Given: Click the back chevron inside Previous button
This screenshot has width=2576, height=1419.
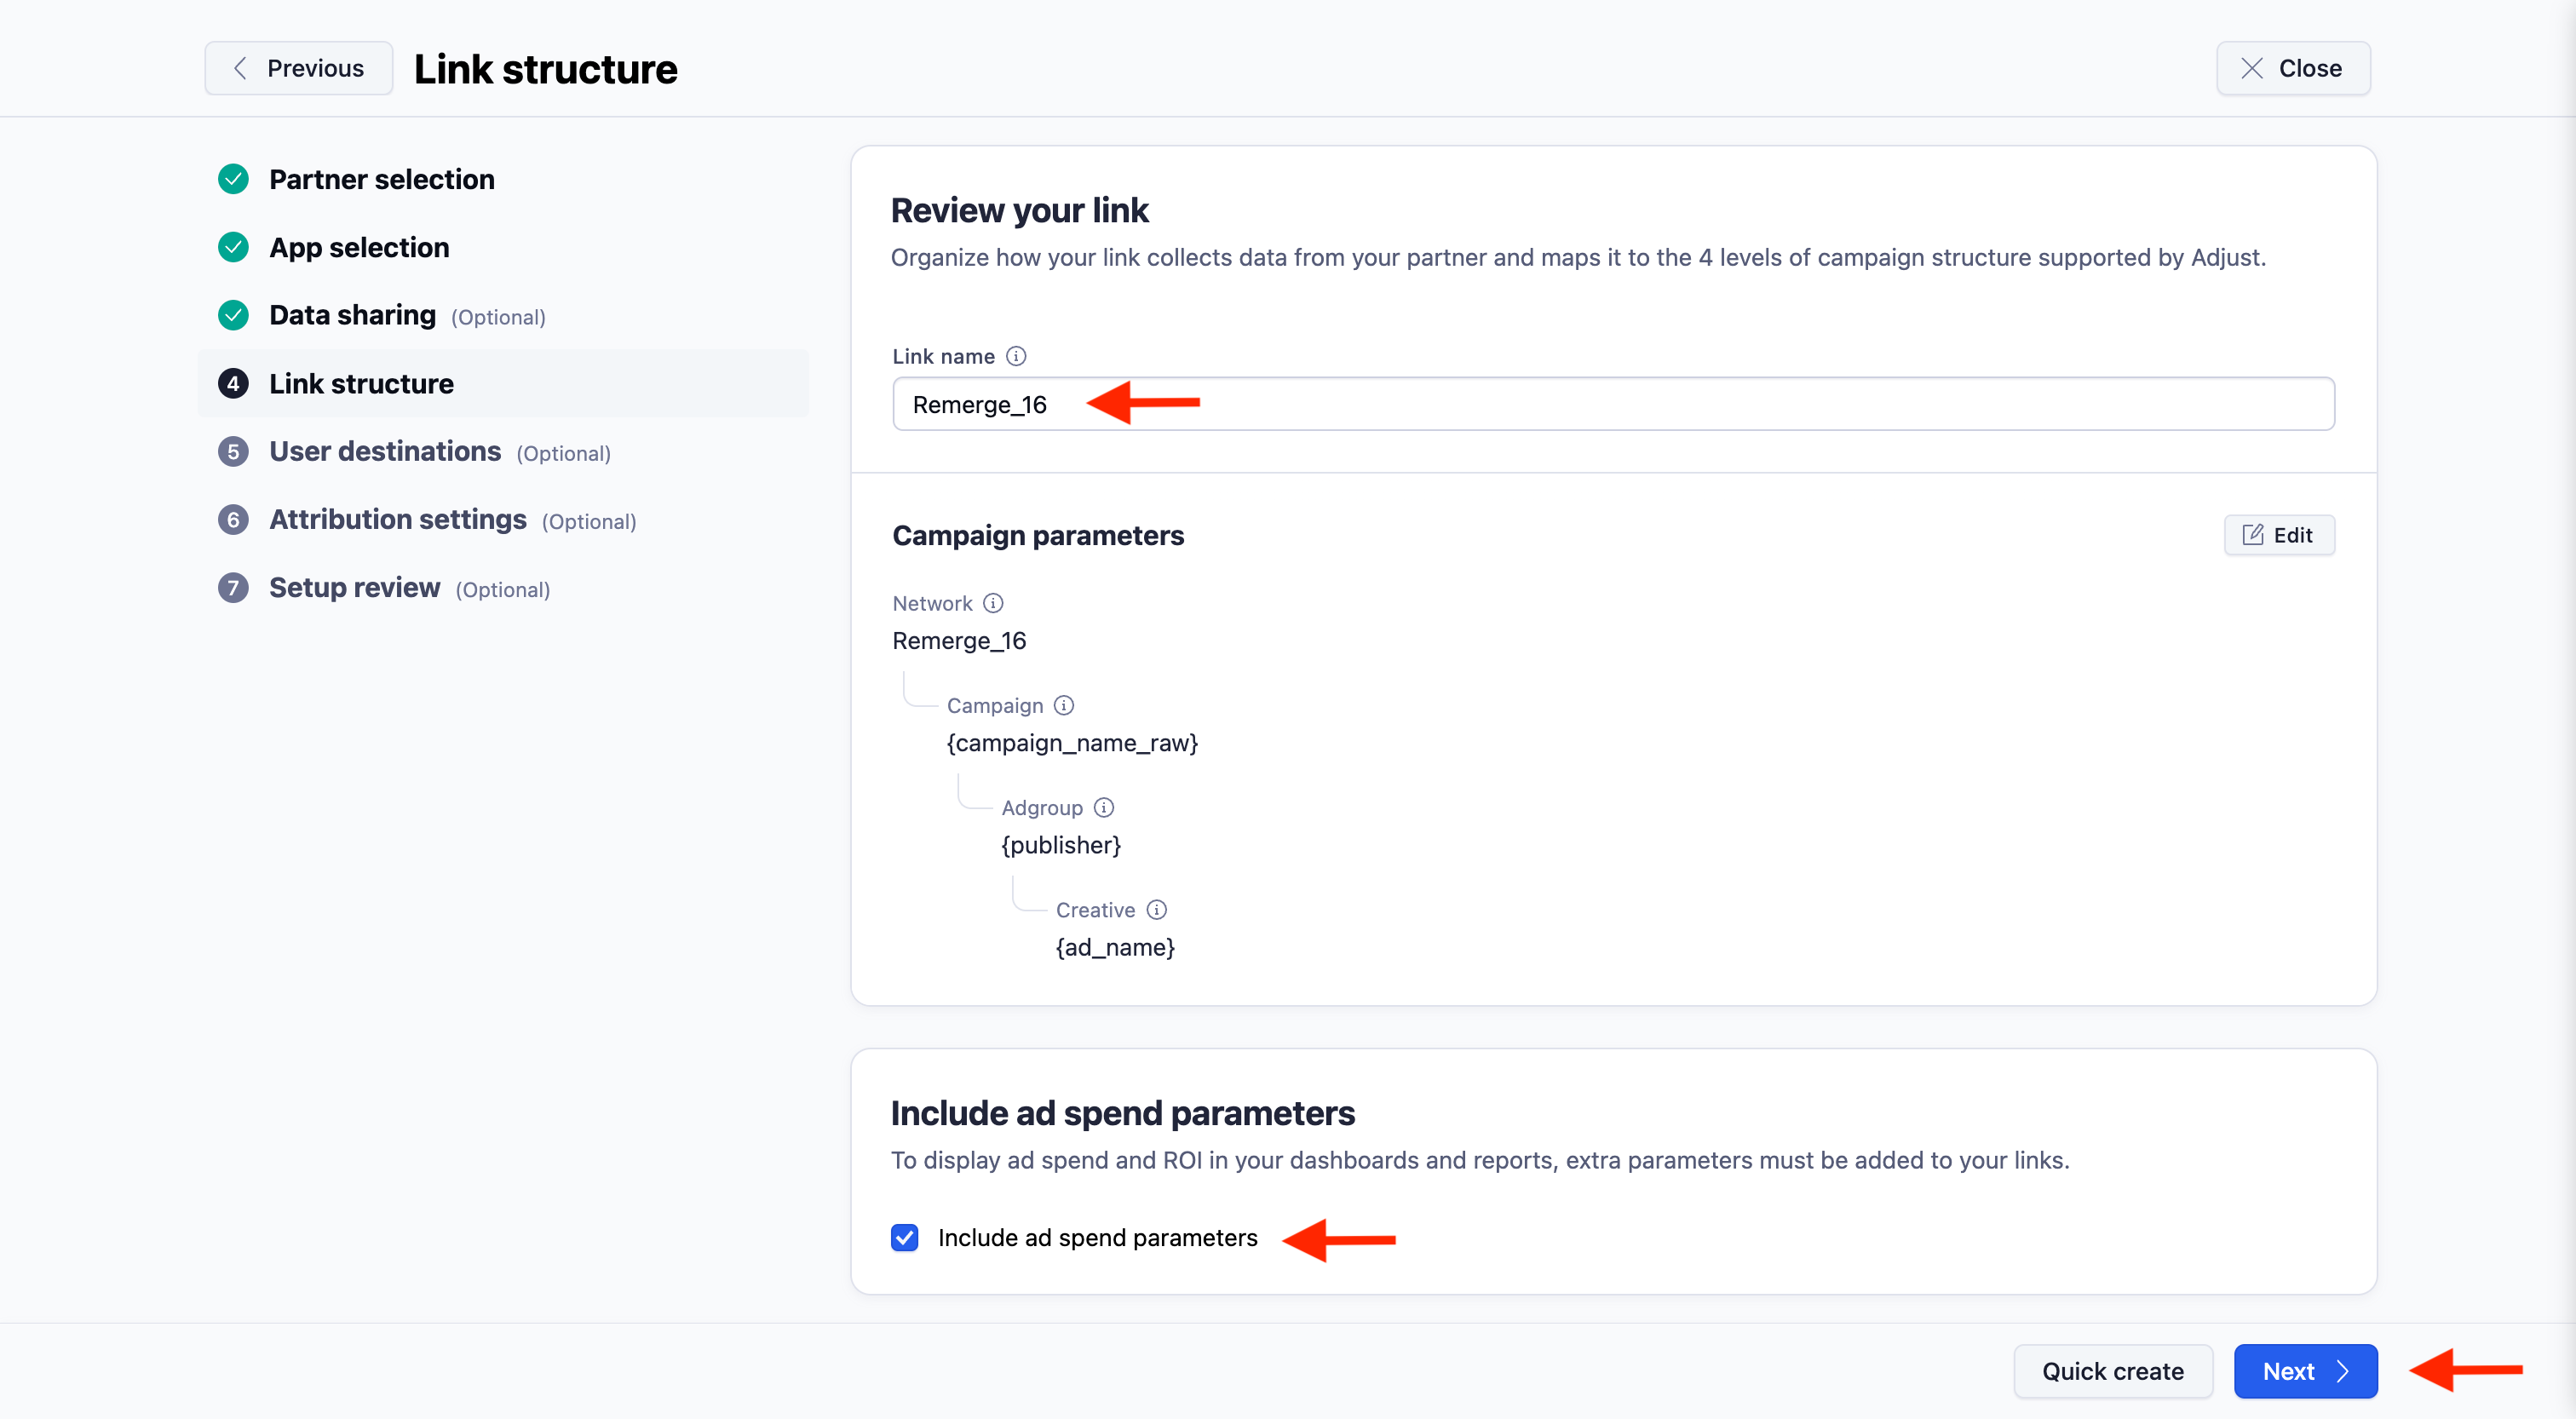Looking at the screenshot, I should click(240, 68).
